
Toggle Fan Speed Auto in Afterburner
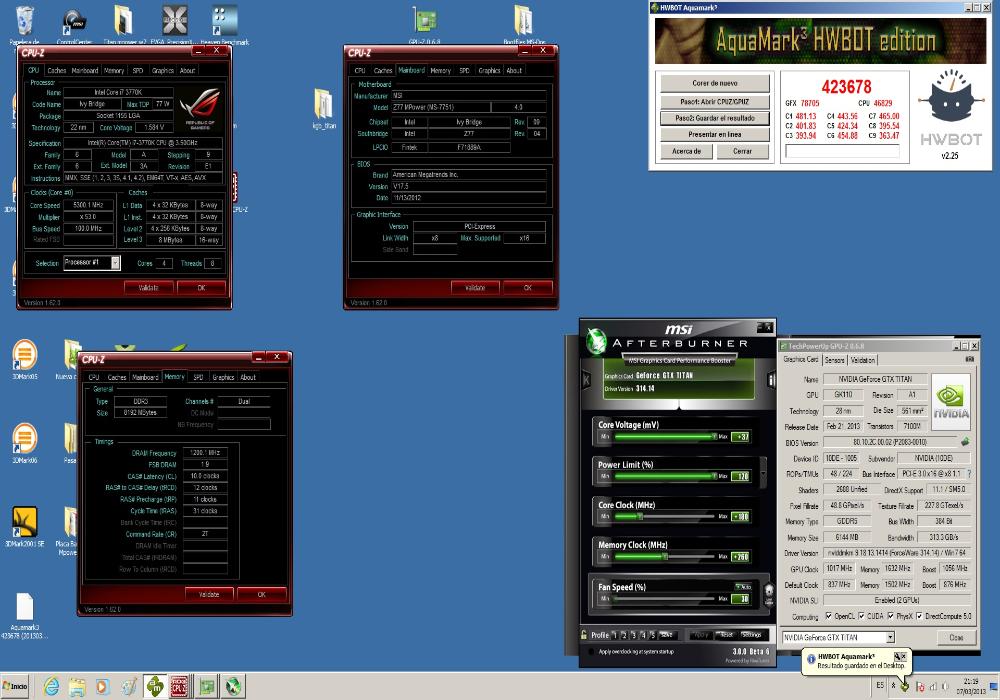pyautogui.click(x=743, y=587)
